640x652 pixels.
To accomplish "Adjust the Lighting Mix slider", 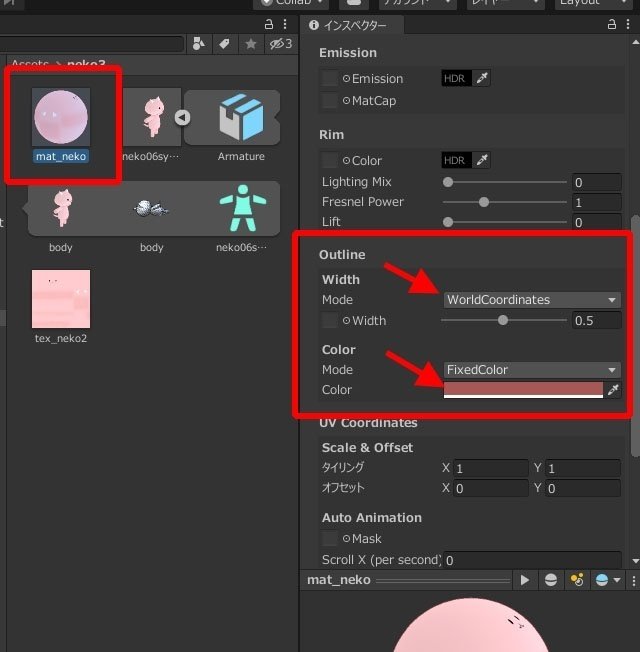I will pos(504,182).
